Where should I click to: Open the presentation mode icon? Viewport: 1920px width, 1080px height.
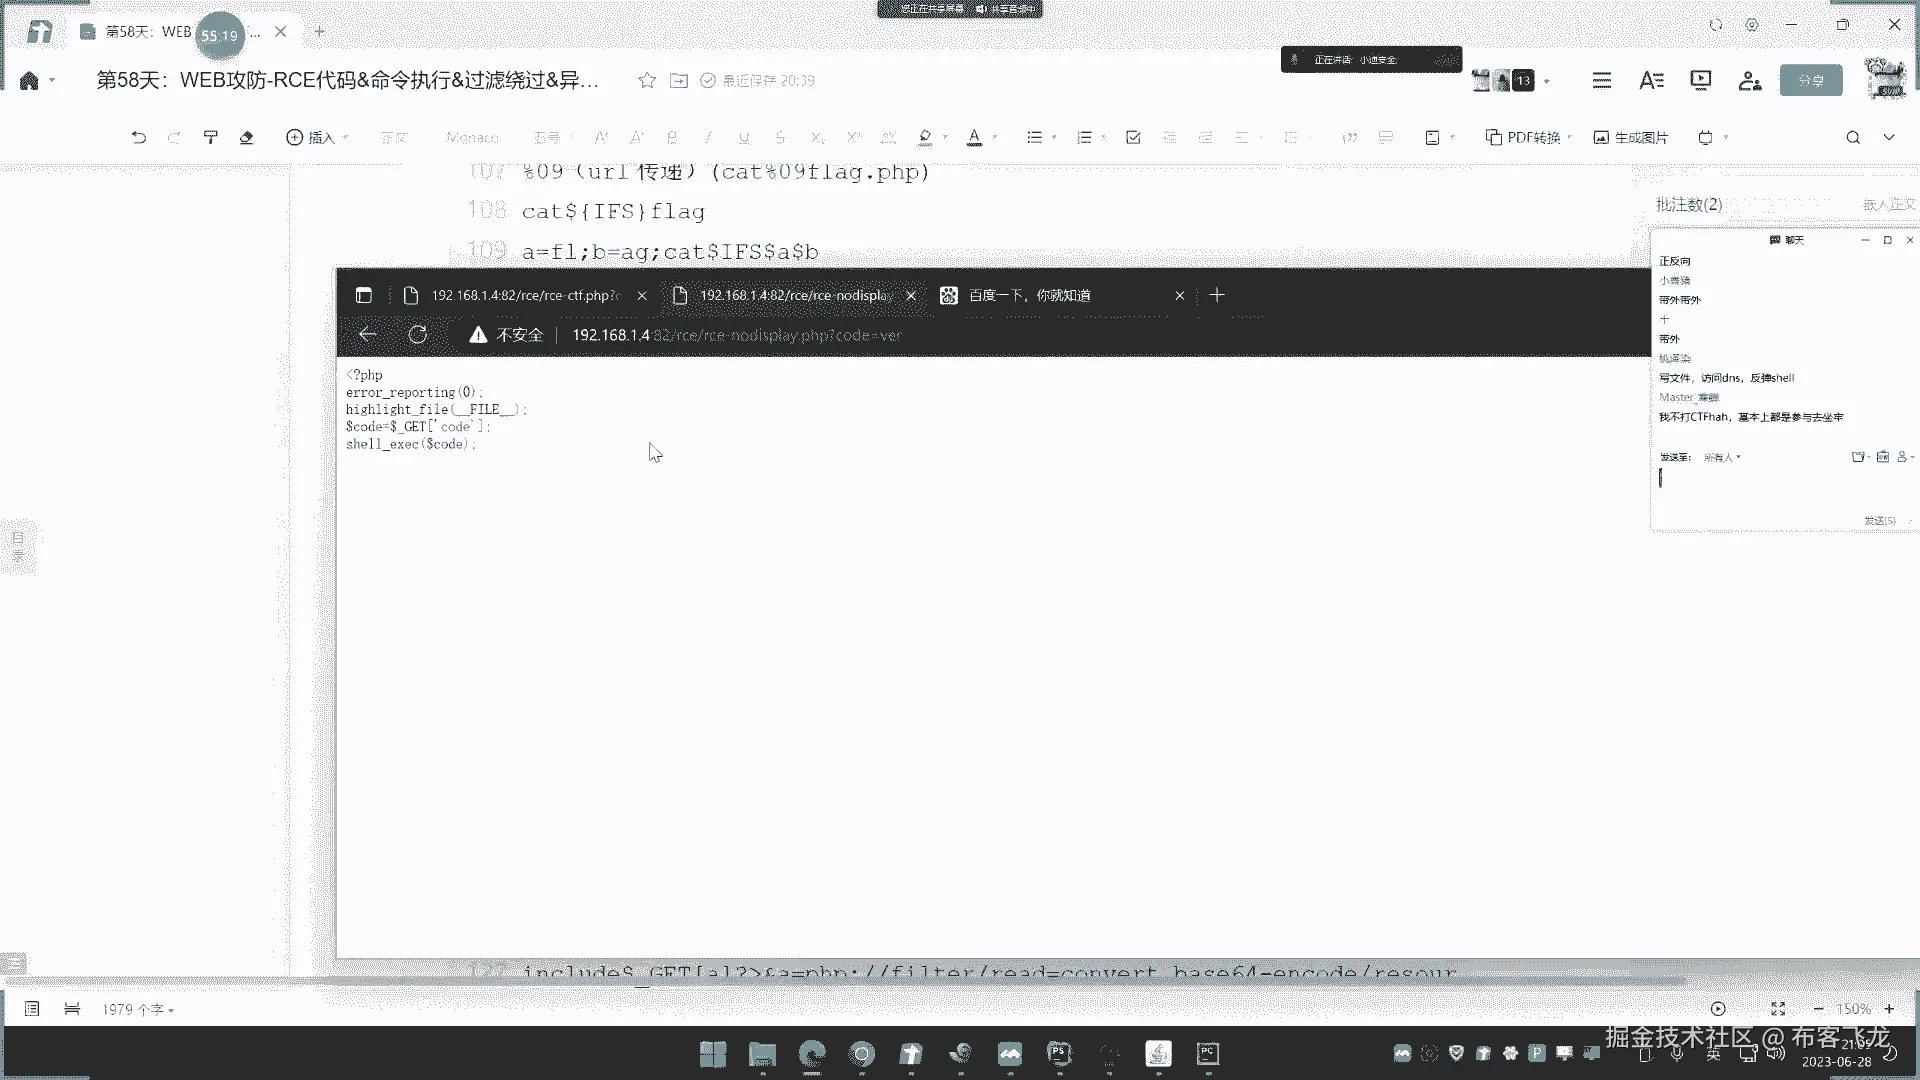[x=1700, y=80]
